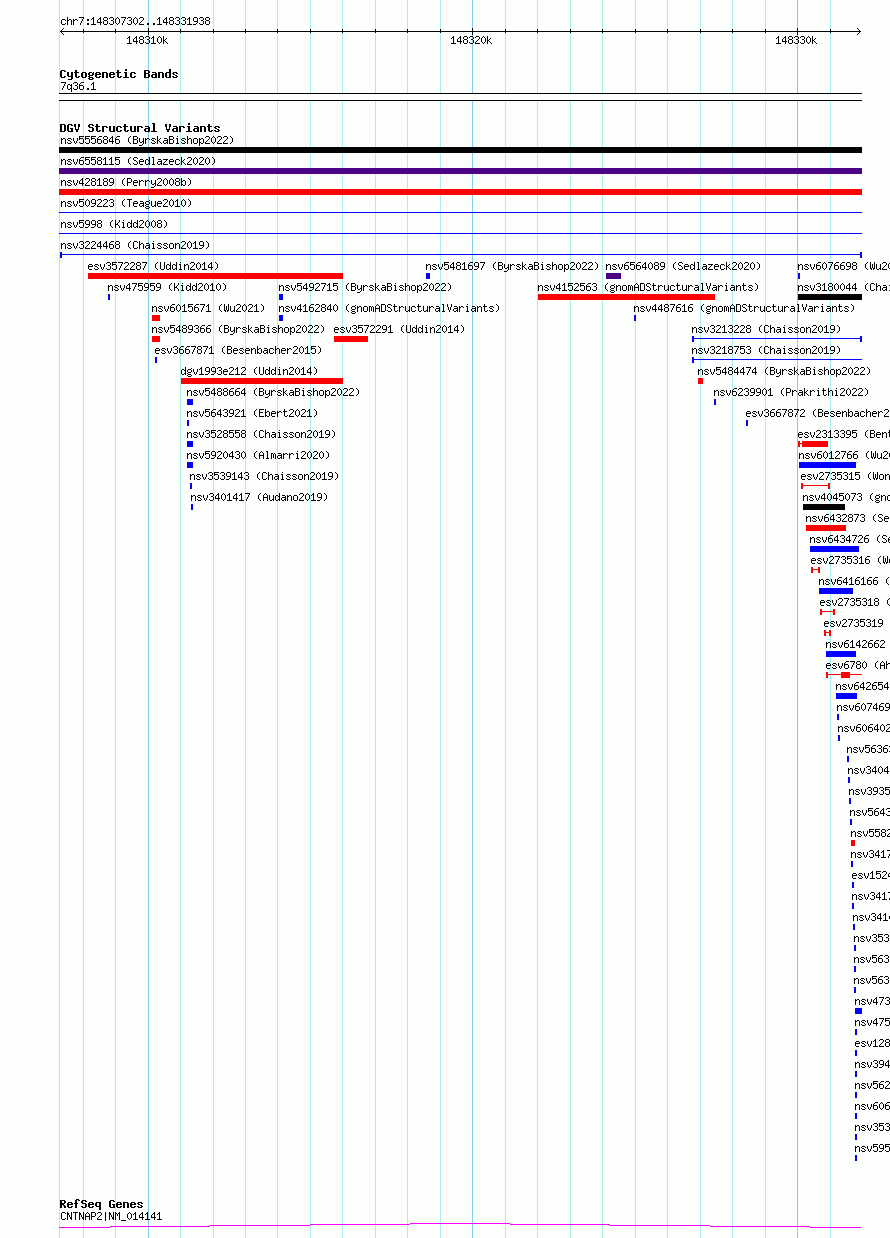
Task: Click the 148330k ruler position marker
Action: click(x=796, y=40)
